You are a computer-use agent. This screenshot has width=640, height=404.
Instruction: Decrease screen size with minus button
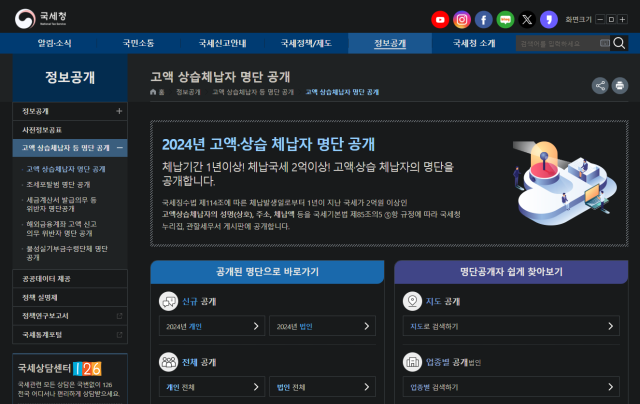[600, 19]
